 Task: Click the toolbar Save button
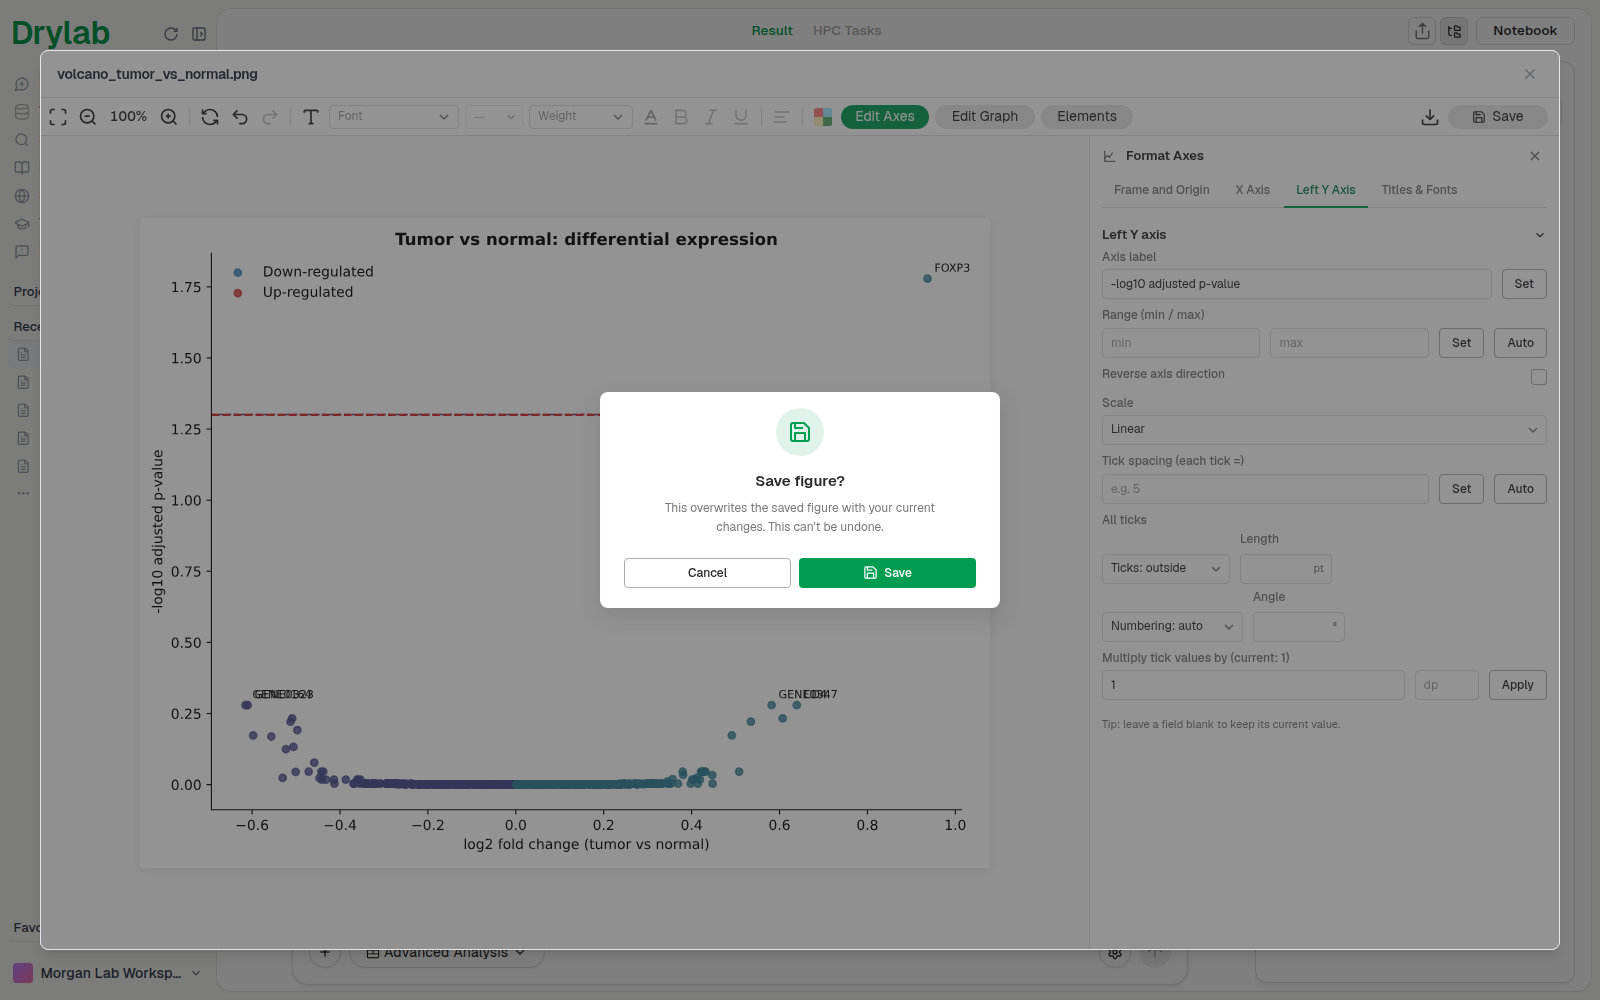(x=1498, y=117)
